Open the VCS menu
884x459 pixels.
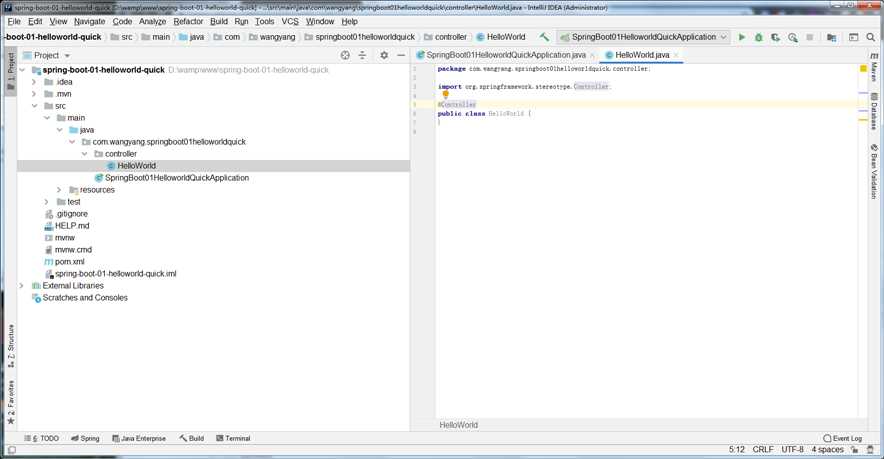pos(290,21)
